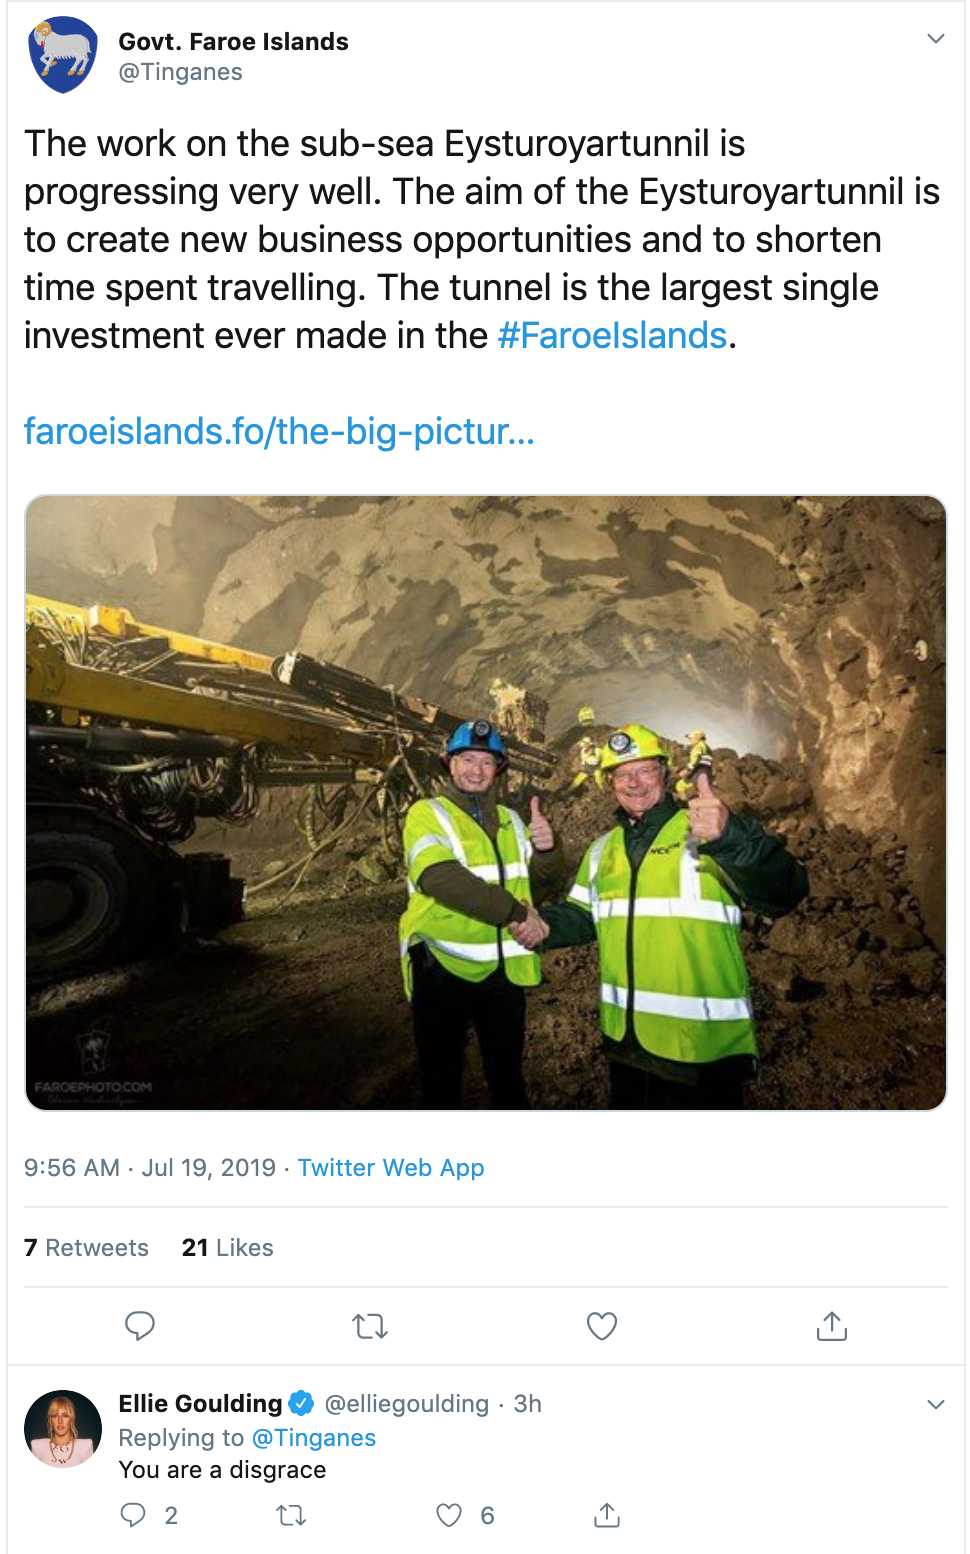
Task: Like Ellie Goulding's reply
Action: click(x=449, y=1515)
